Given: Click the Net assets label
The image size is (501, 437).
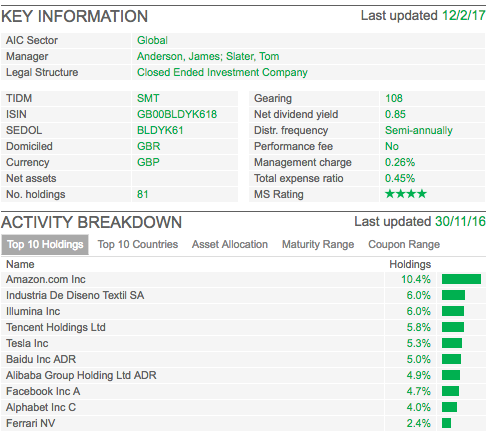Looking at the screenshot, I should 31,178.
